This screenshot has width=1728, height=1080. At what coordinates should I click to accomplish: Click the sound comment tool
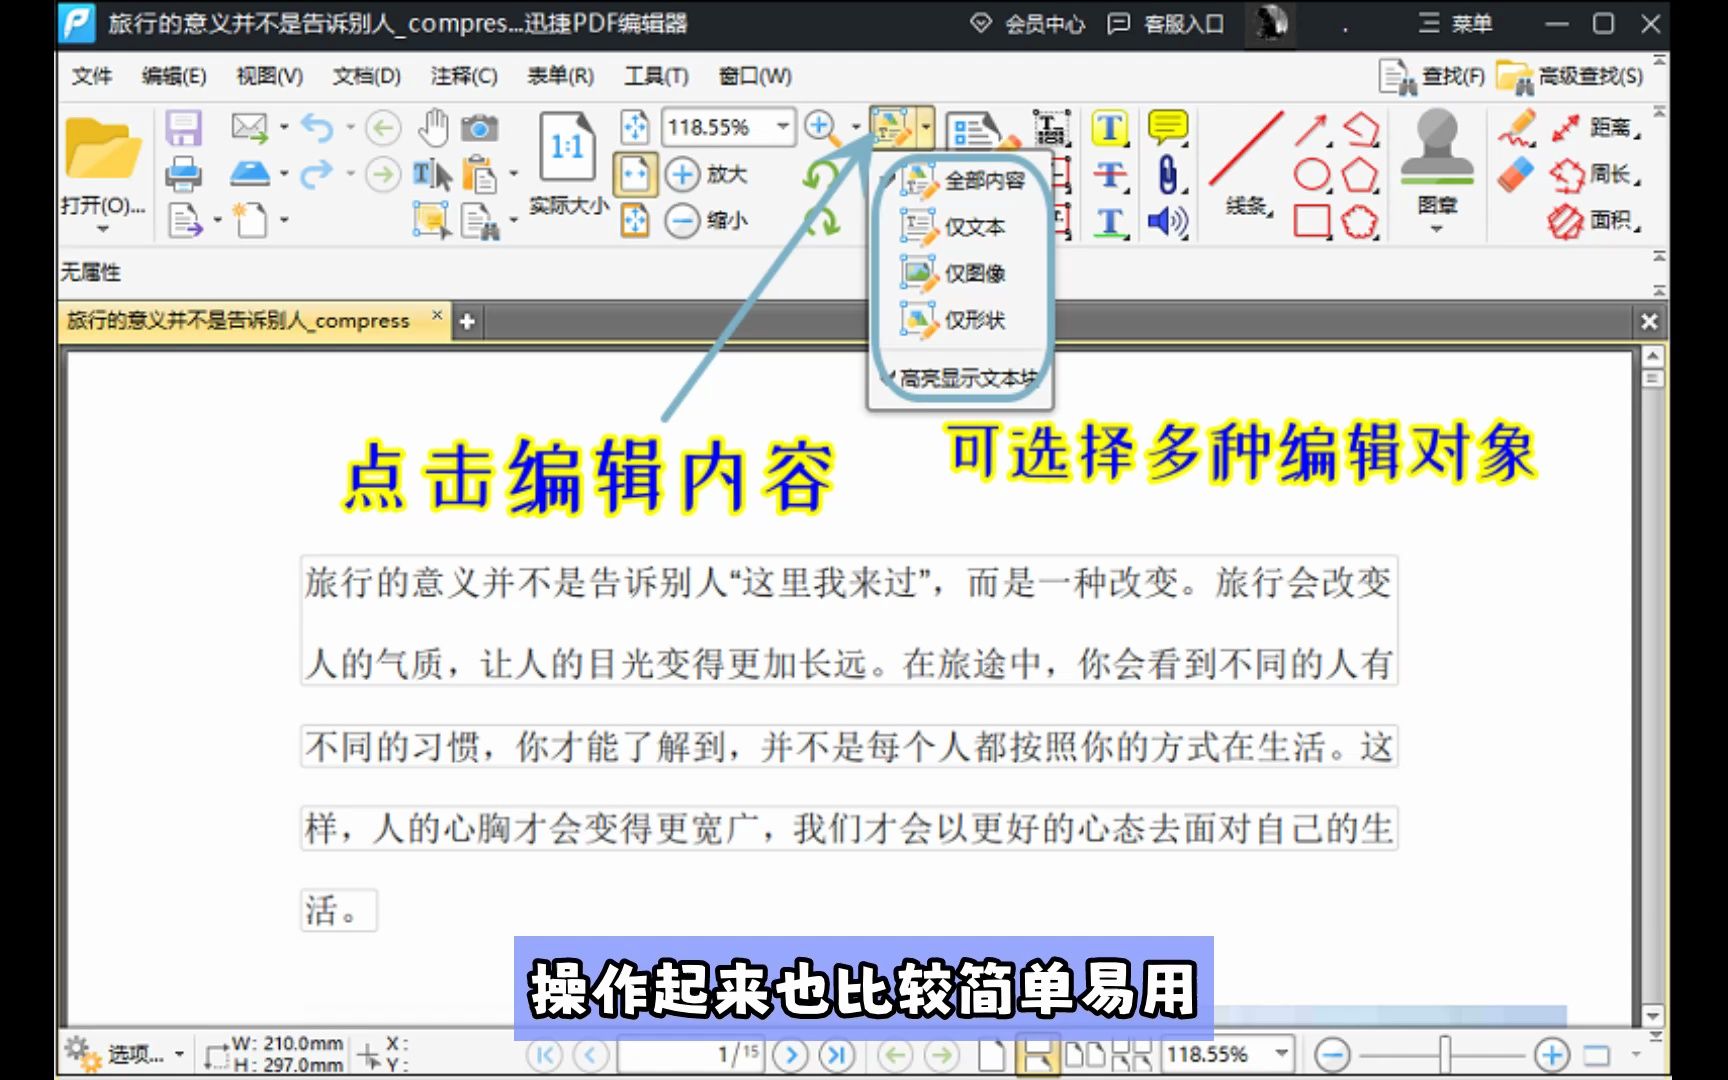(x=1167, y=218)
